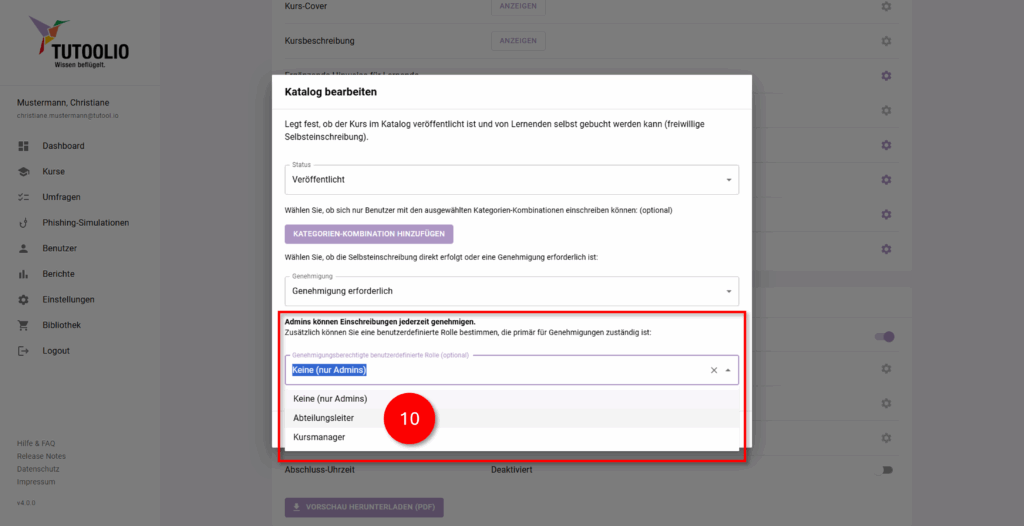1024x526 pixels.
Task: Click the Kurse graduation cap icon
Action: coord(23,171)
